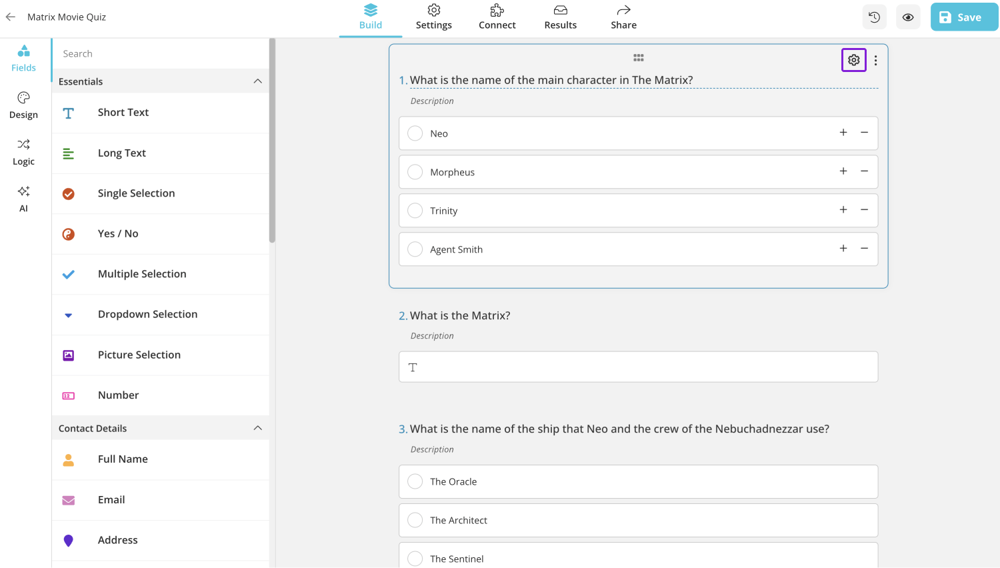
Task: Remove the Agent Smith option with minus
Action: 865,249
